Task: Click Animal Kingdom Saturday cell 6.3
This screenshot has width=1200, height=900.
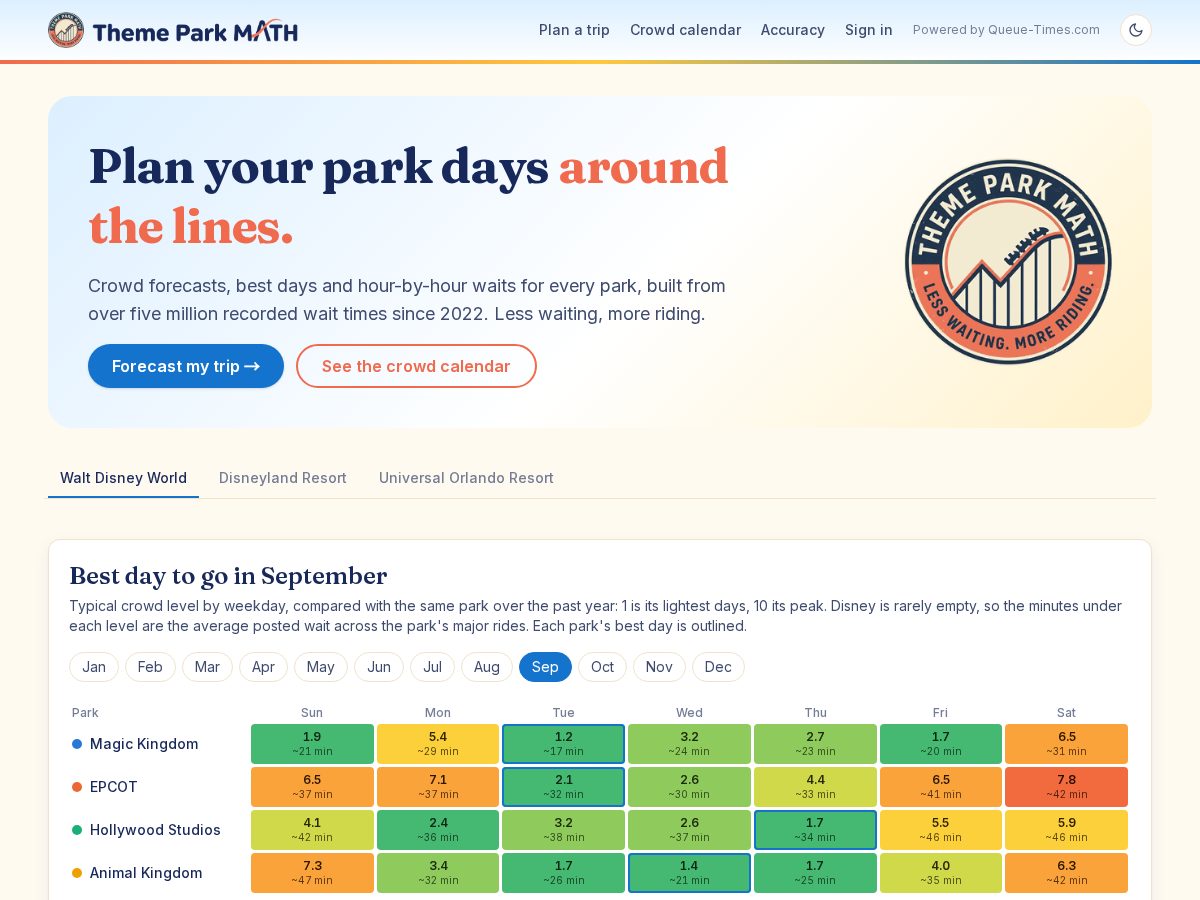Action: (x=1066, y=873)
